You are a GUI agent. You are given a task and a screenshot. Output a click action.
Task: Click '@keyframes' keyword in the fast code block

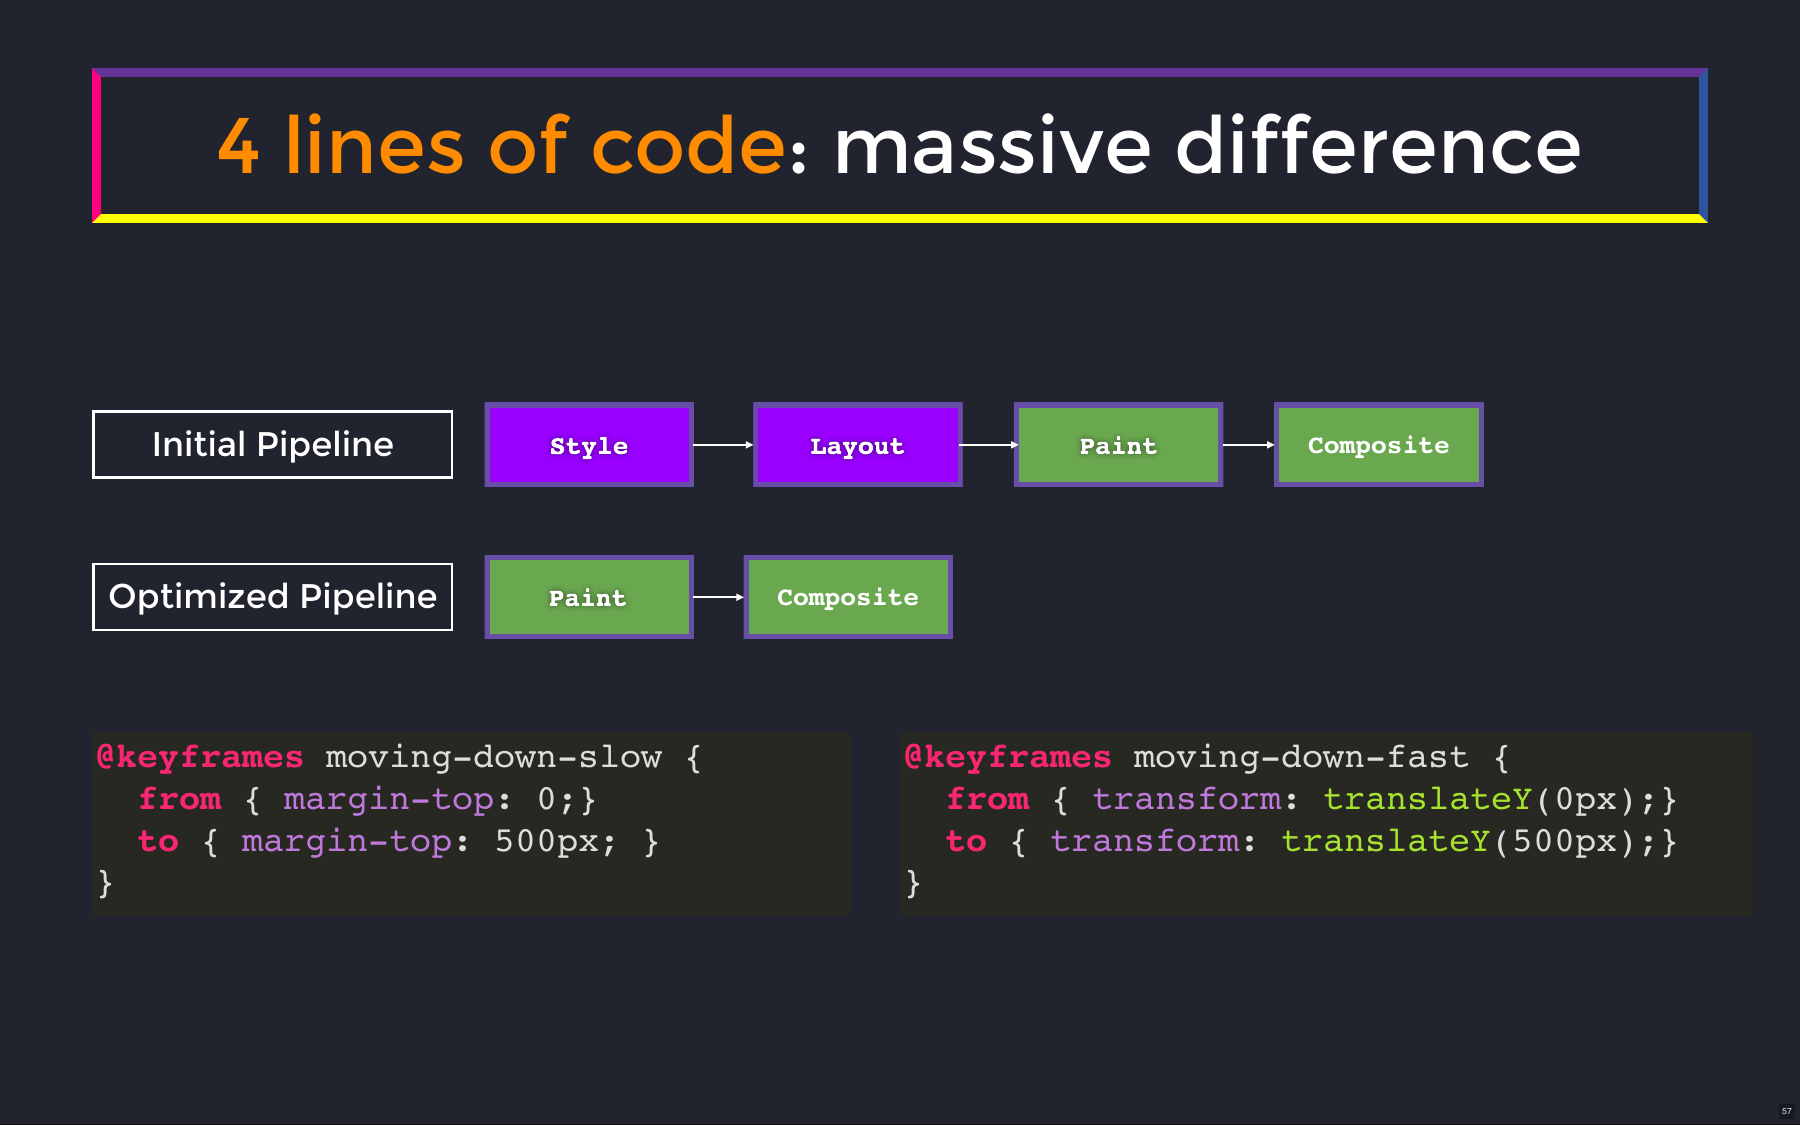(1008, 757)
